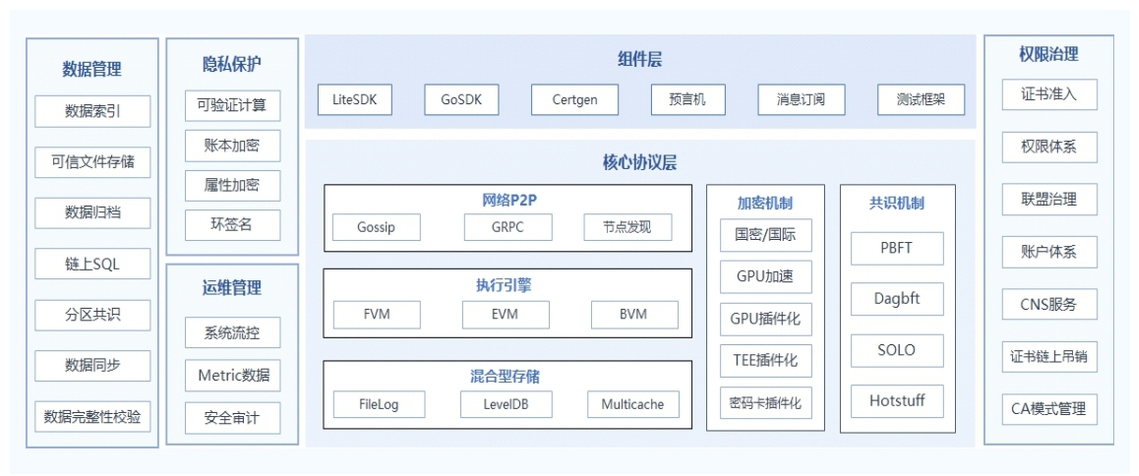Image resolution: width=1139 pixels, height=476 pixels.
Task: Click the EVM box
Action: click(x=506, y=315)
